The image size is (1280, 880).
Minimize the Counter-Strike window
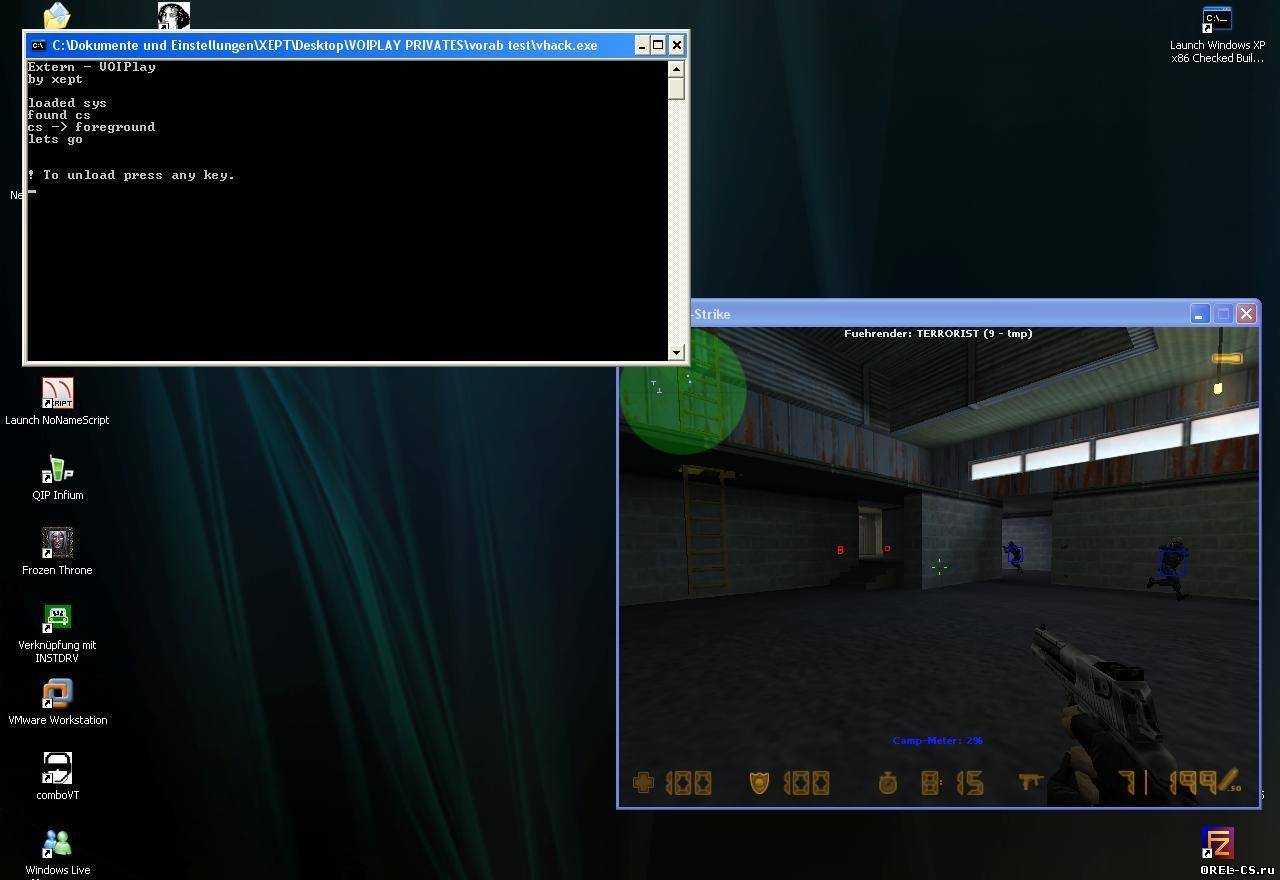(1200, 314)
